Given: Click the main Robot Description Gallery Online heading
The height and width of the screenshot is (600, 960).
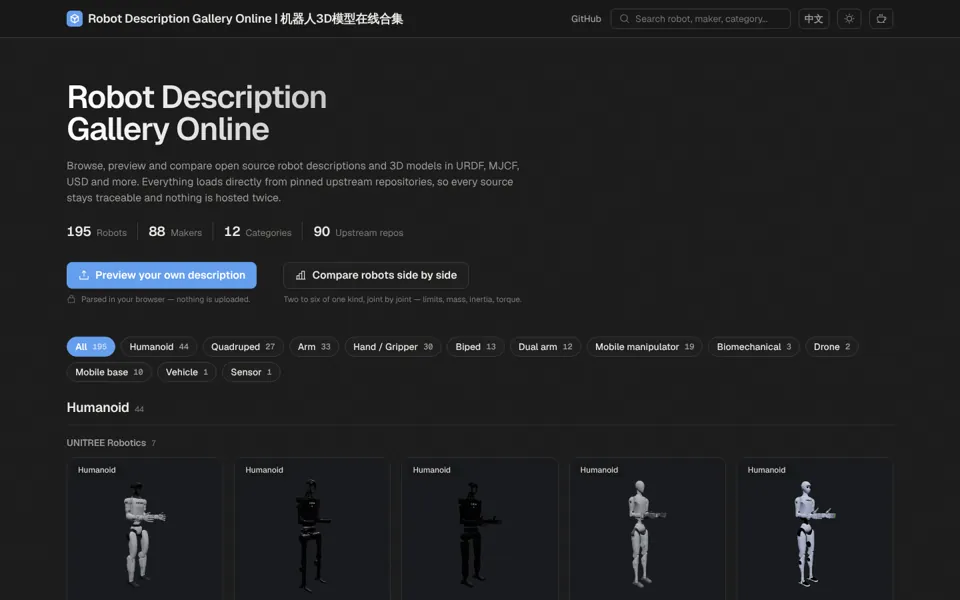Looking at the screenshot, I should tap(197, 113).
